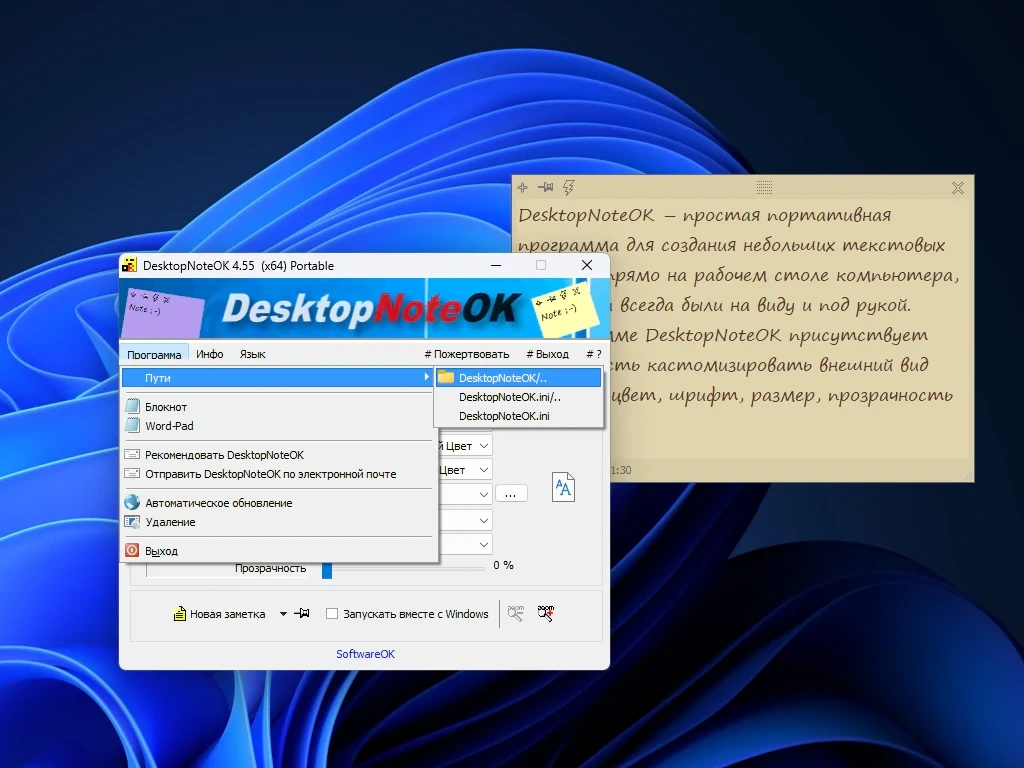Viewport: 1024px width, 768px height.
Task: Open the Программа menu
Action: tap(154, 354)
